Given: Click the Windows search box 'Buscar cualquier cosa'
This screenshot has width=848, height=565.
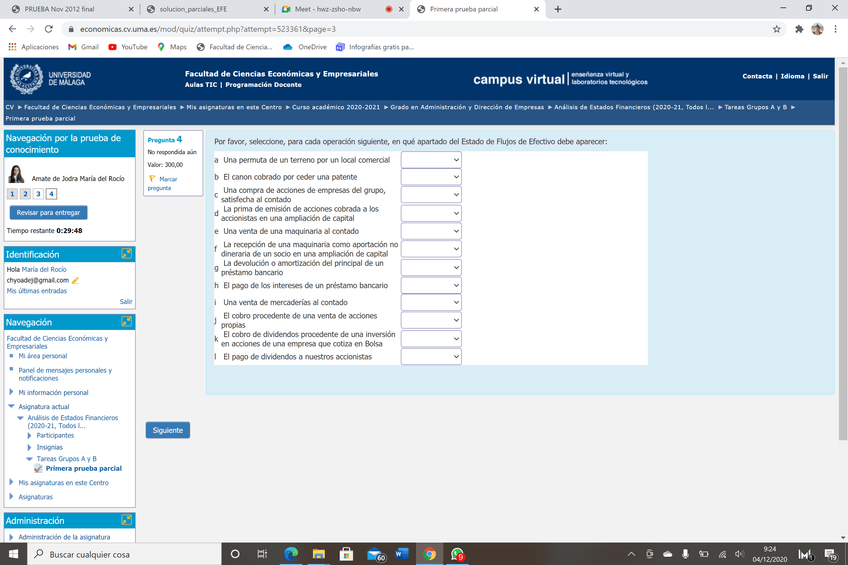Looking at the screenshot, I should [124, 554].
